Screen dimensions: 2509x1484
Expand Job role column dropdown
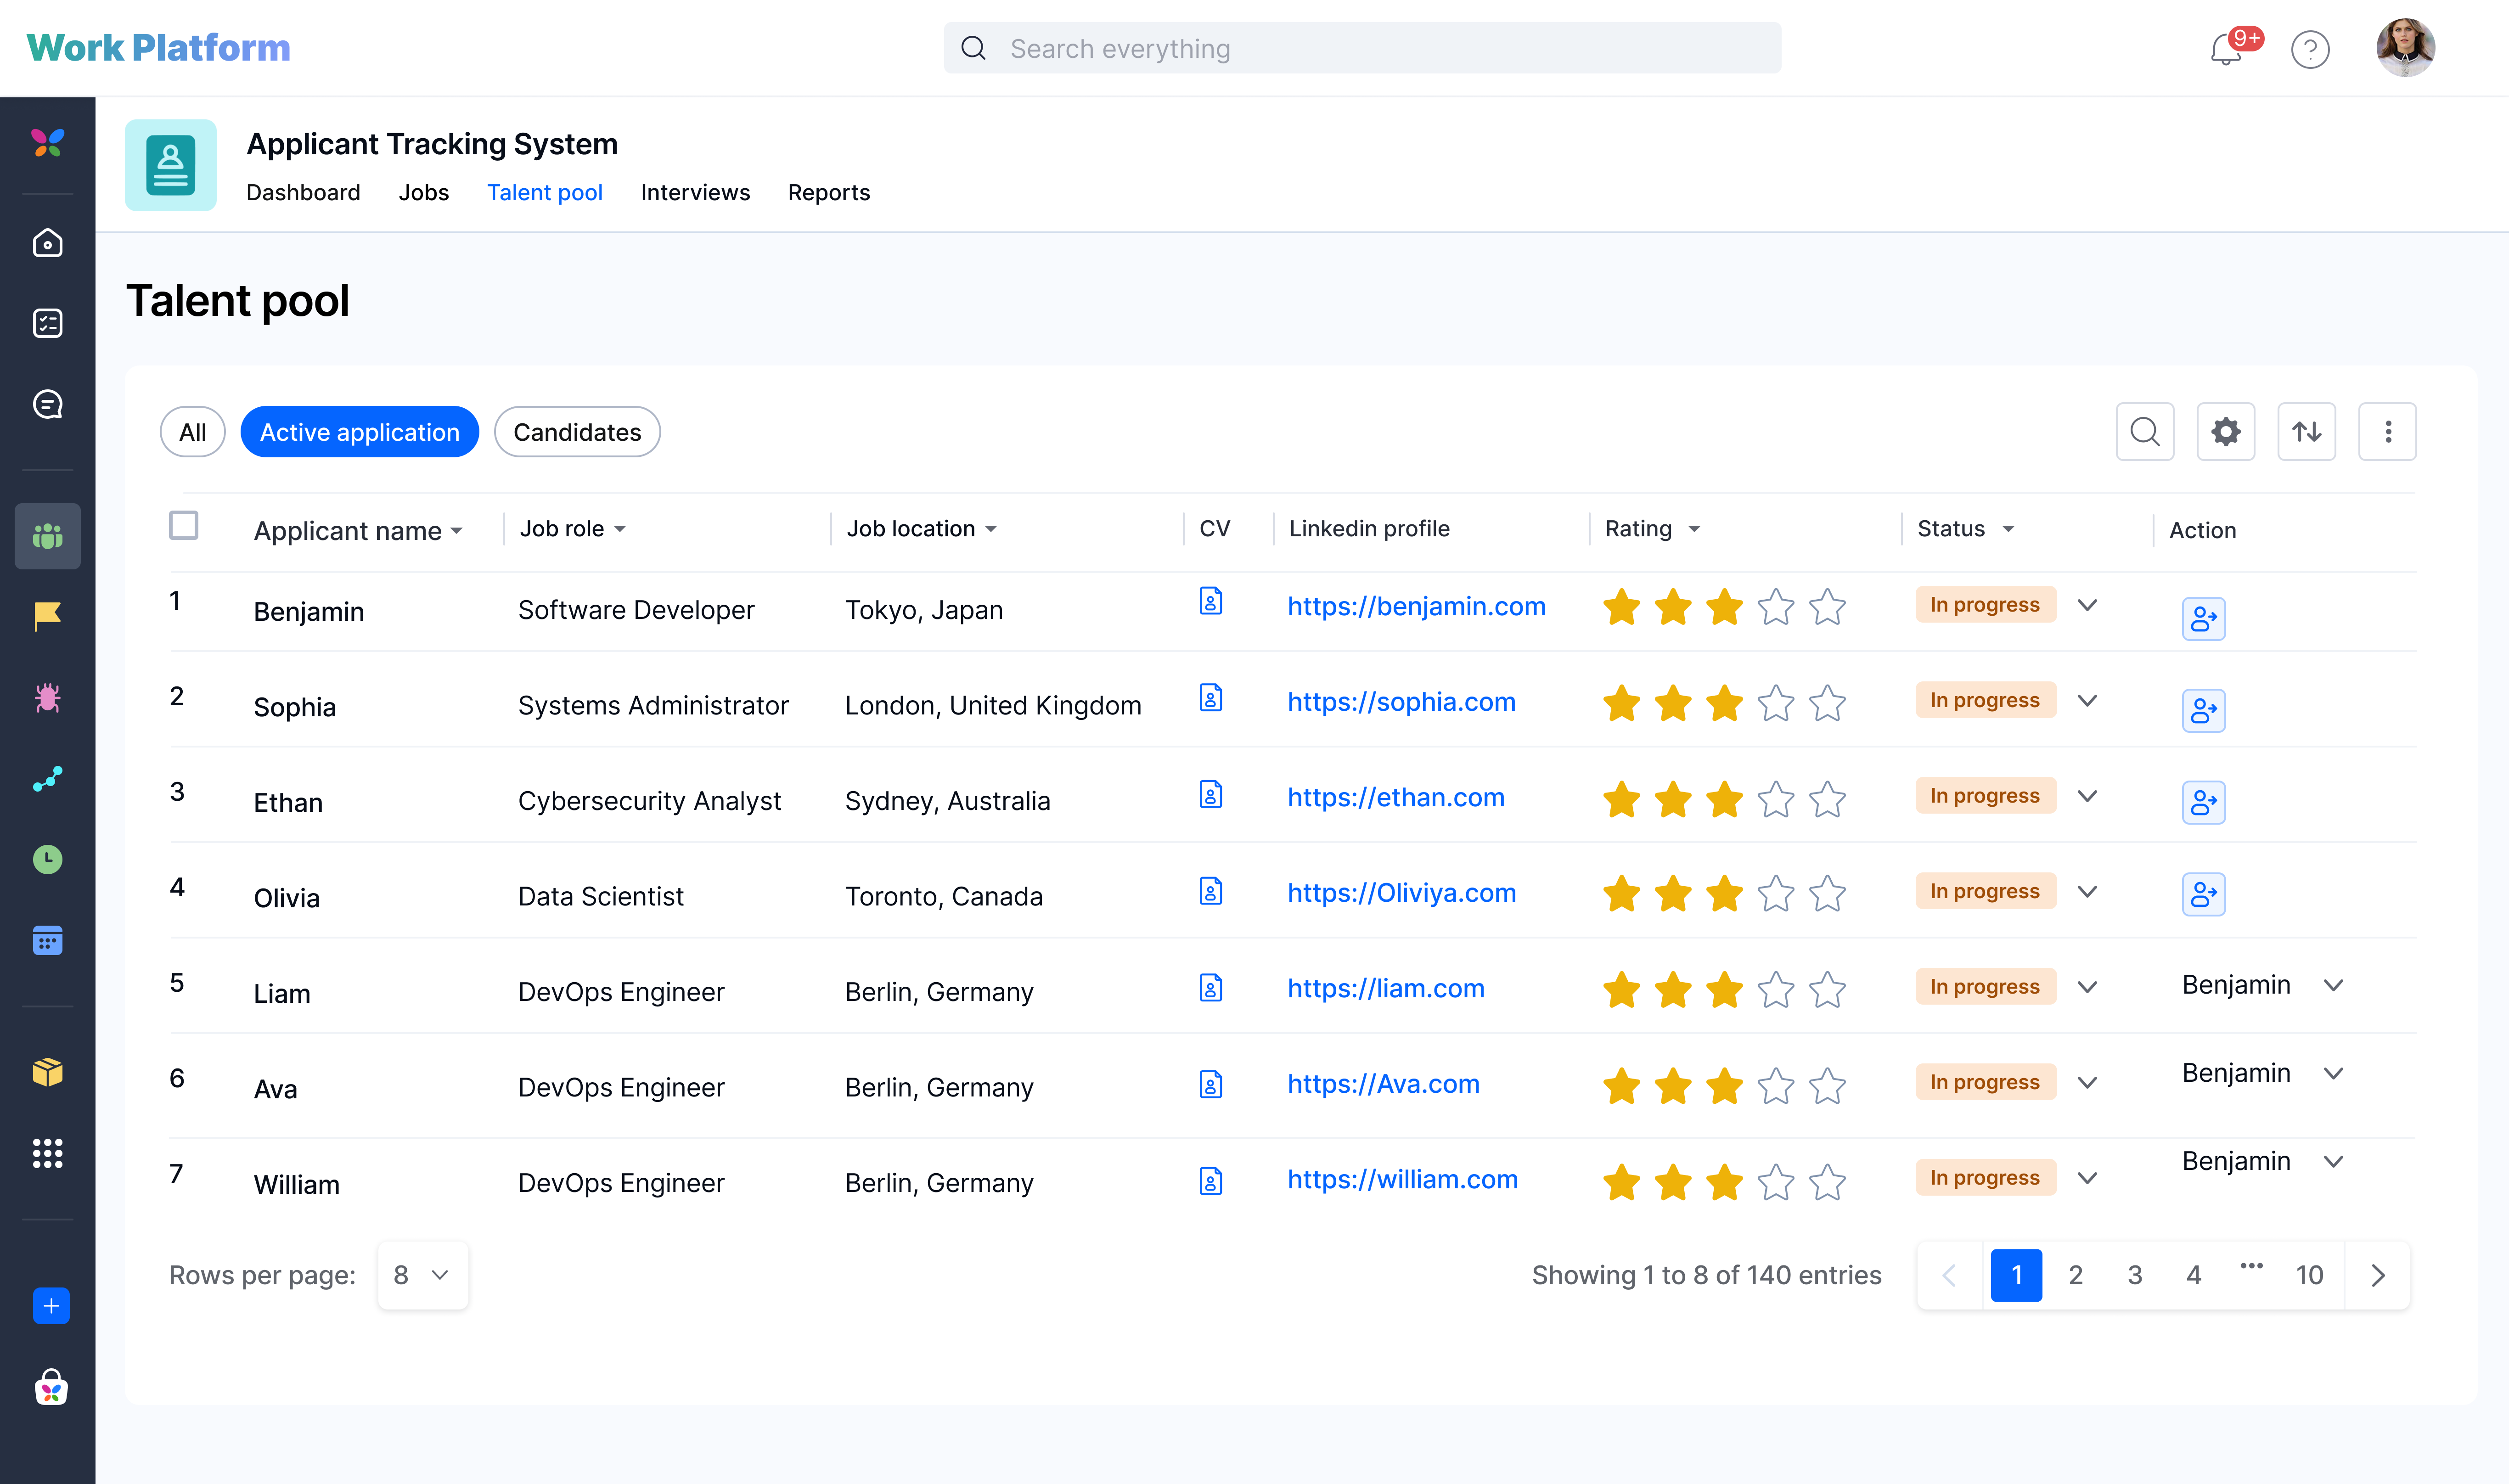(x=620, y=529)
